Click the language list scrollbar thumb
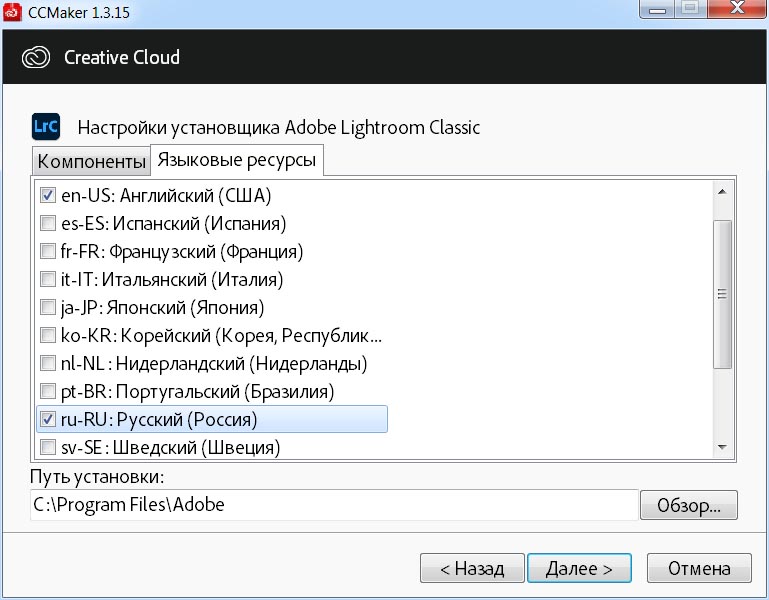The width and height of the screenshot is (769, 600). click(722, 294)
